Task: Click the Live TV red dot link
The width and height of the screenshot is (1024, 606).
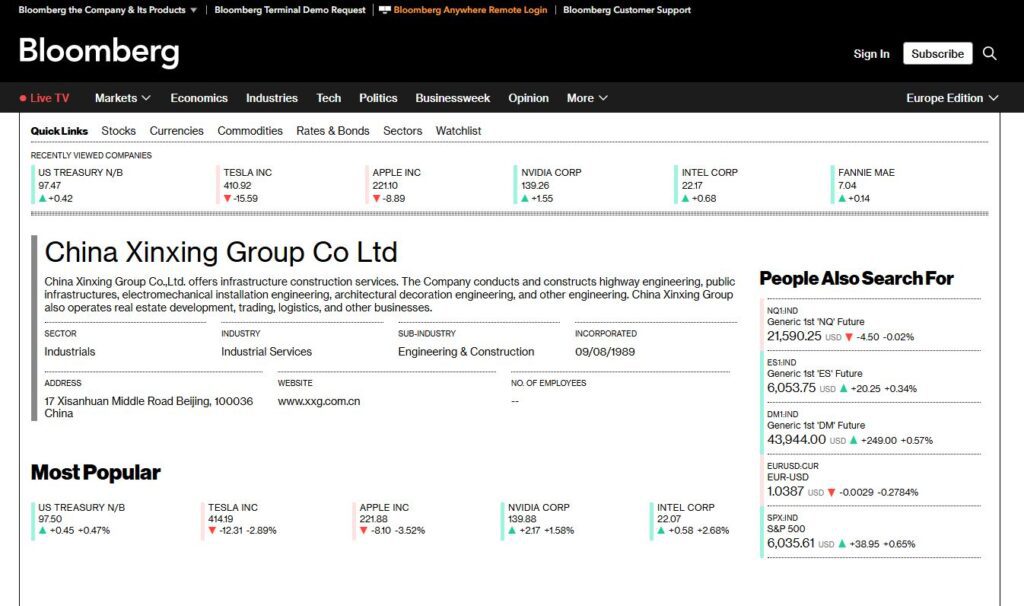Action: 45,98
